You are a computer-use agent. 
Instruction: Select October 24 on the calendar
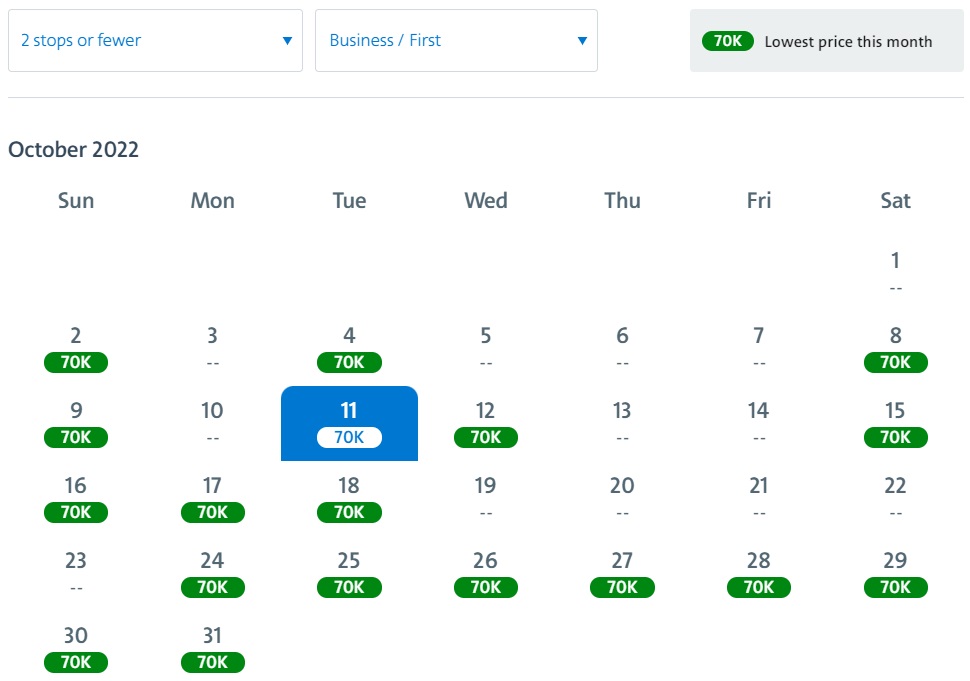point(213,573)
